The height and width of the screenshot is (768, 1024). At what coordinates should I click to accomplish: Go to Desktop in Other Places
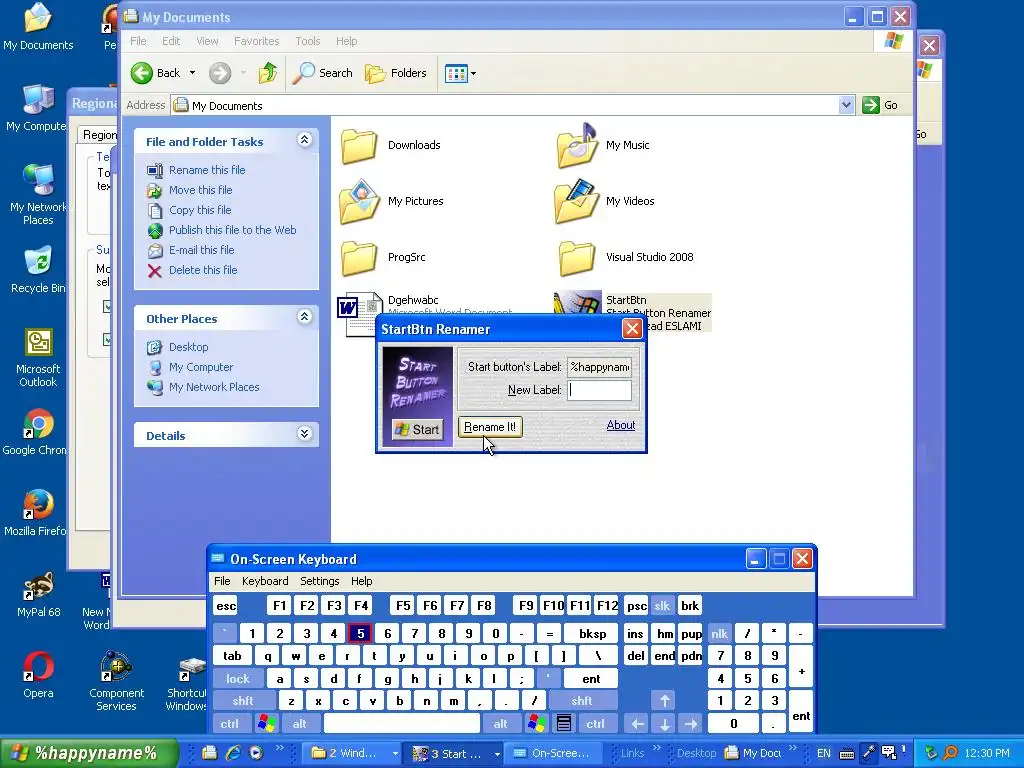coord(189,347)
